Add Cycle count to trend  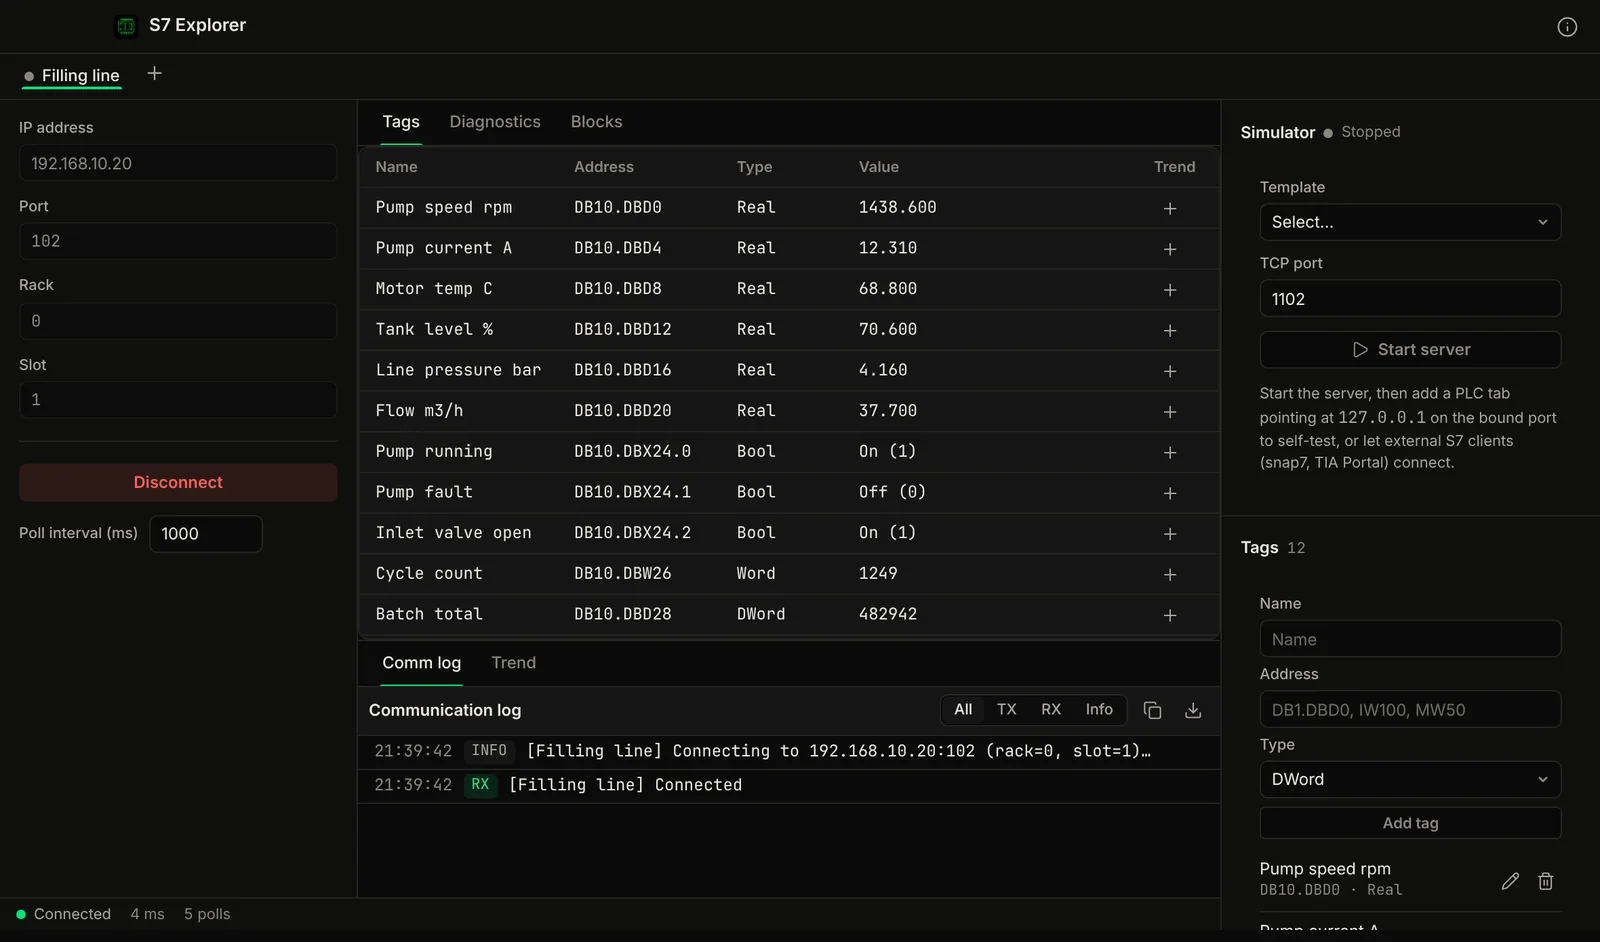(1170, 575)
